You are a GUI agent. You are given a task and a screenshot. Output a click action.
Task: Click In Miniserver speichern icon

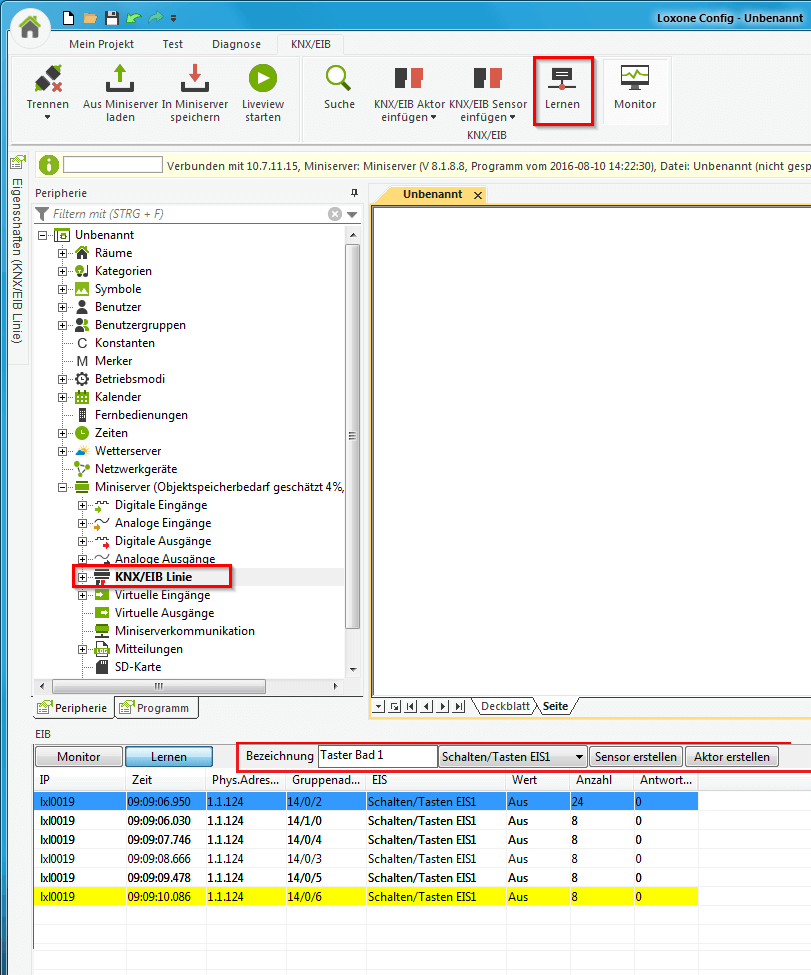pos(194,79)
